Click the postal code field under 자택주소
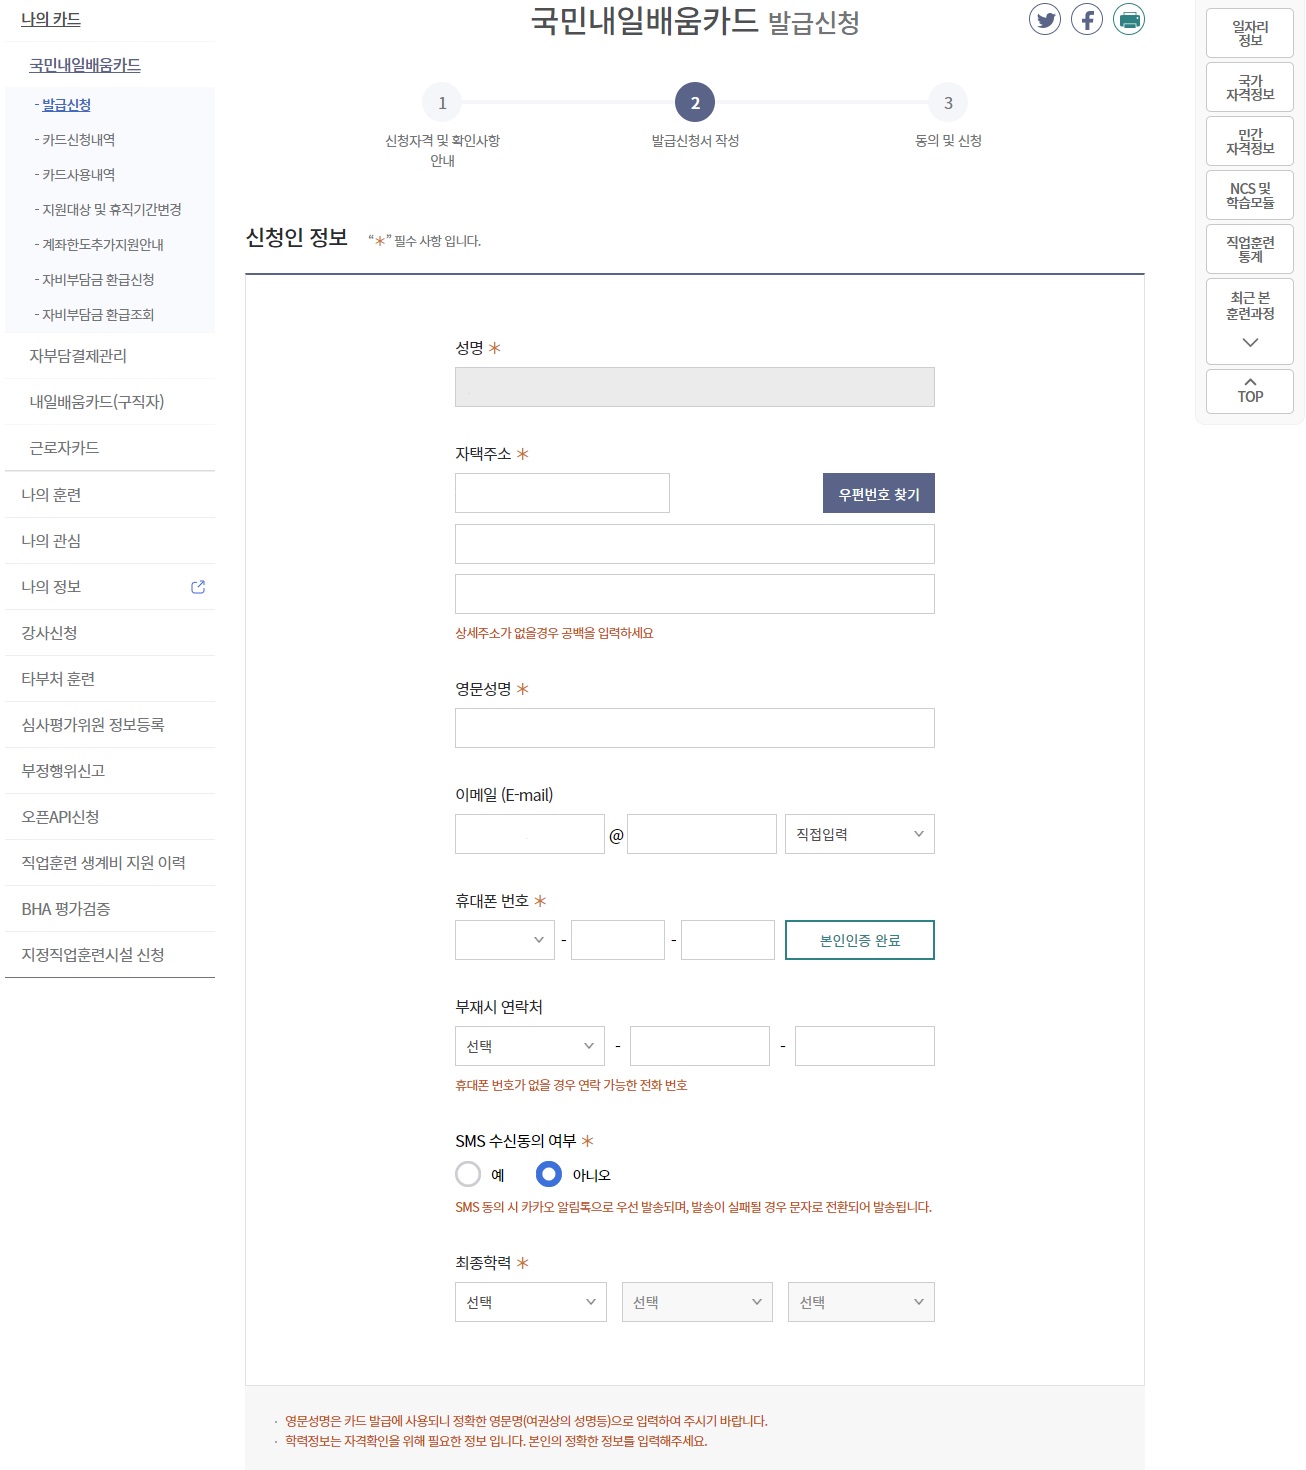 [x=562, y=493]
